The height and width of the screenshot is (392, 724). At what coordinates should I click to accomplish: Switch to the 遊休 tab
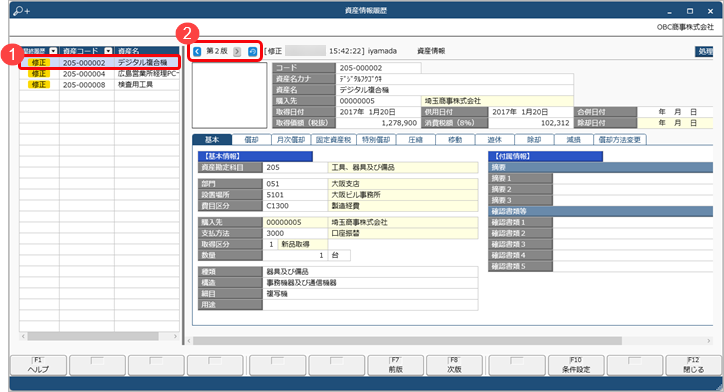495,139
